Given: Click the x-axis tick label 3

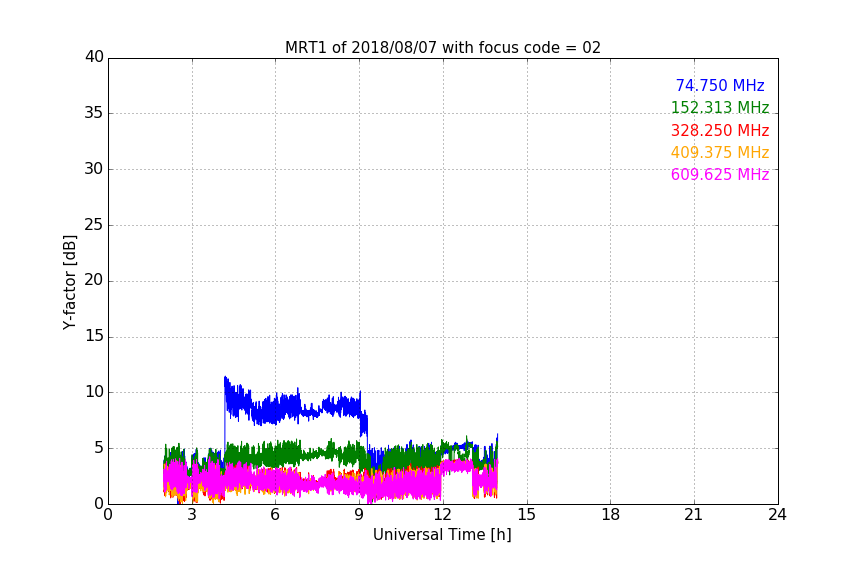Looking at the screenshot, I should point(192,515).
